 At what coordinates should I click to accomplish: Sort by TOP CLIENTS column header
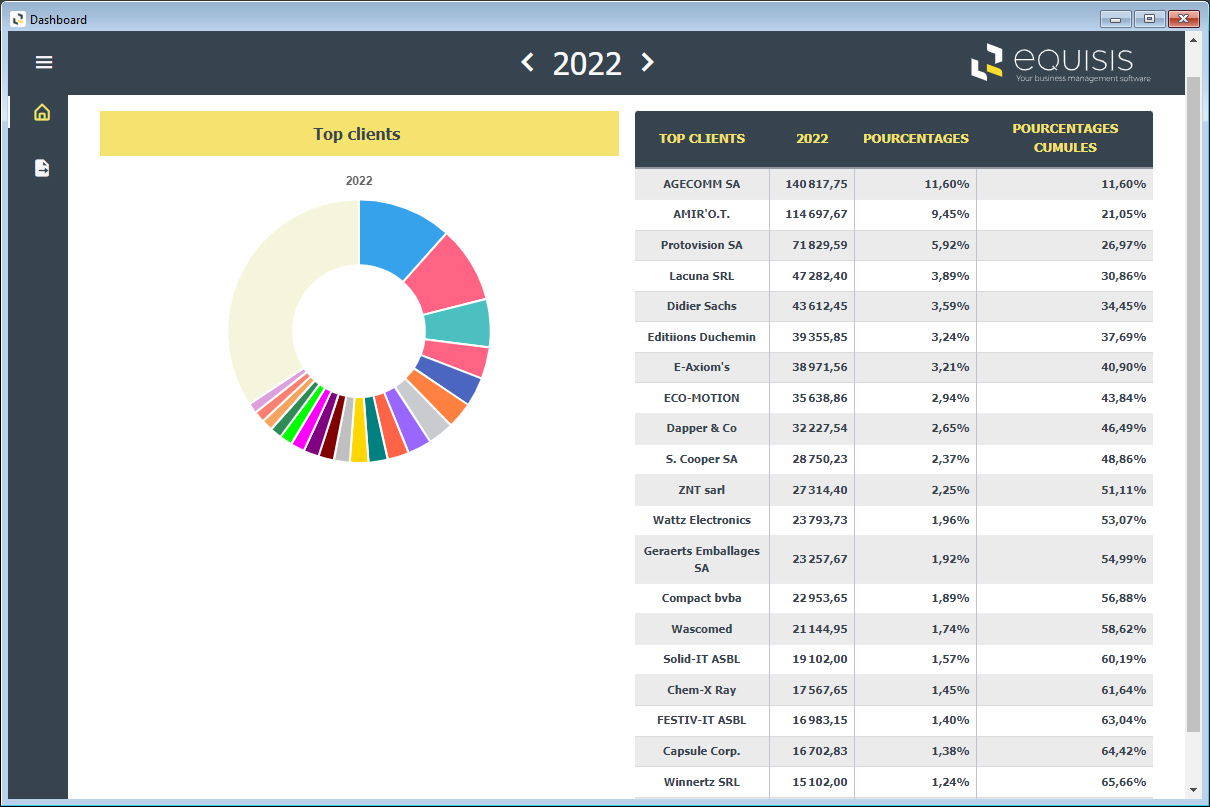tap(702, 139)
